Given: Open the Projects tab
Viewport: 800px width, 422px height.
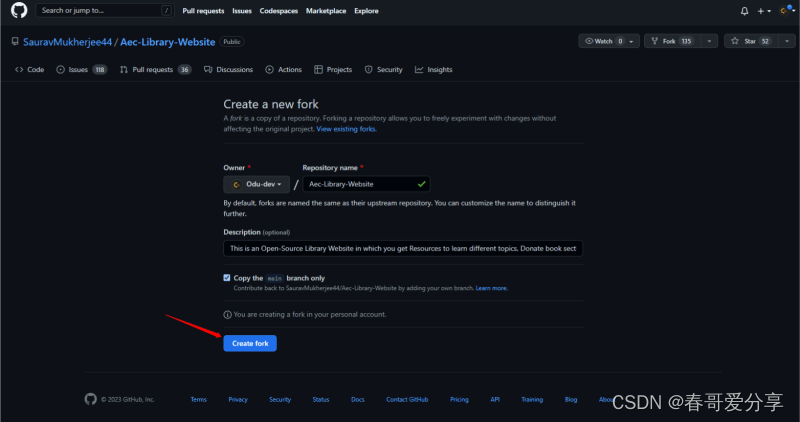Looking at the screenshot, I should point(333,69).
